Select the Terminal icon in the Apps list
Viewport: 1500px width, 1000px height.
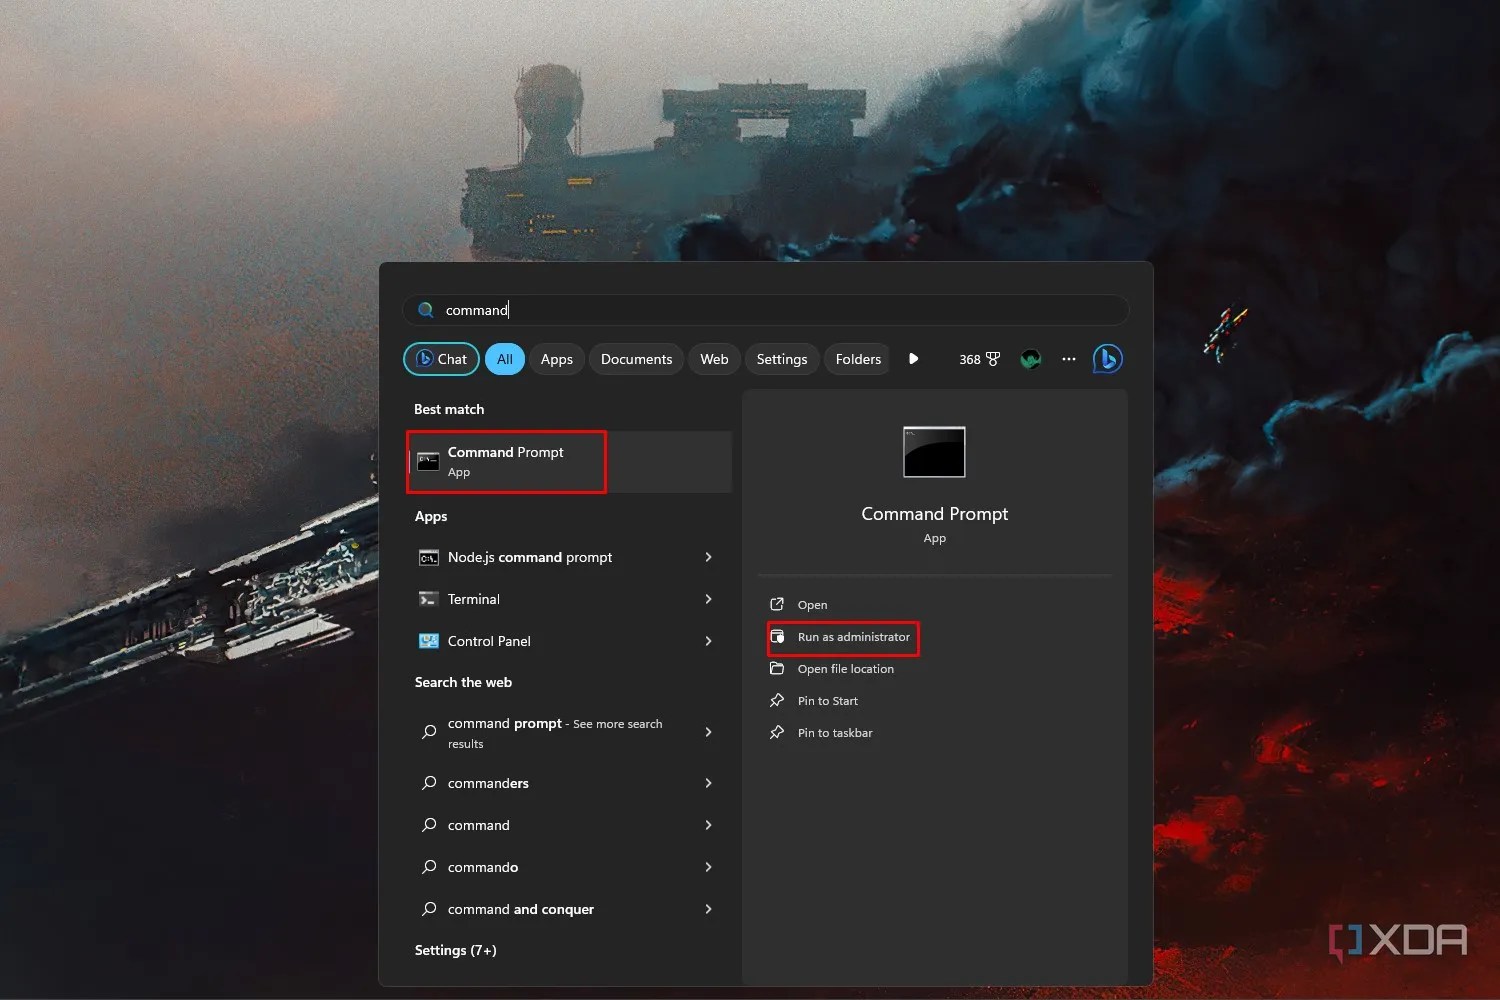tap(428, 598)
